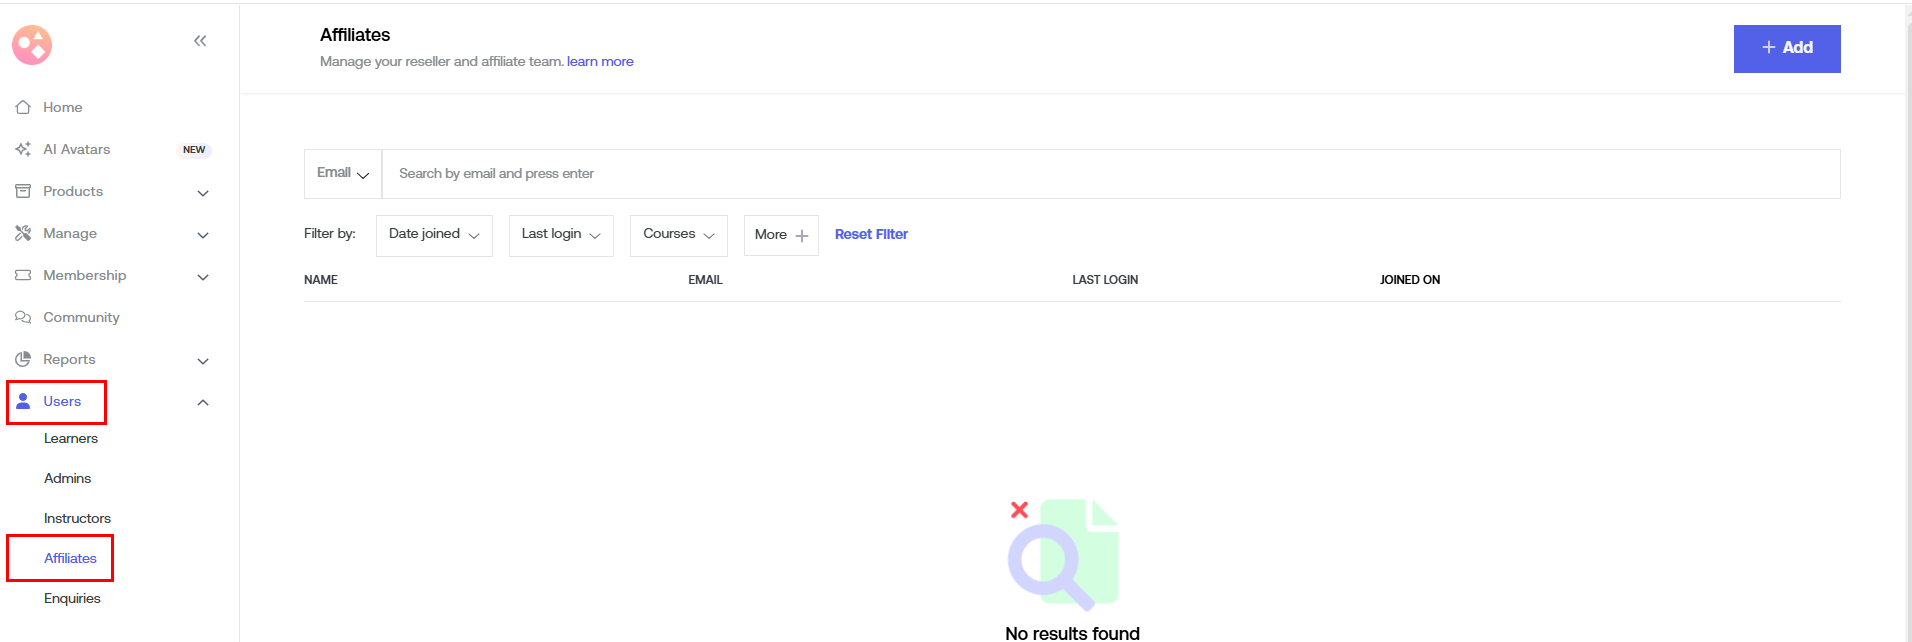Collapse the sidebar with double-chevron icon
The height and width of the screenshot is (642, 1912).
(200, 41)
